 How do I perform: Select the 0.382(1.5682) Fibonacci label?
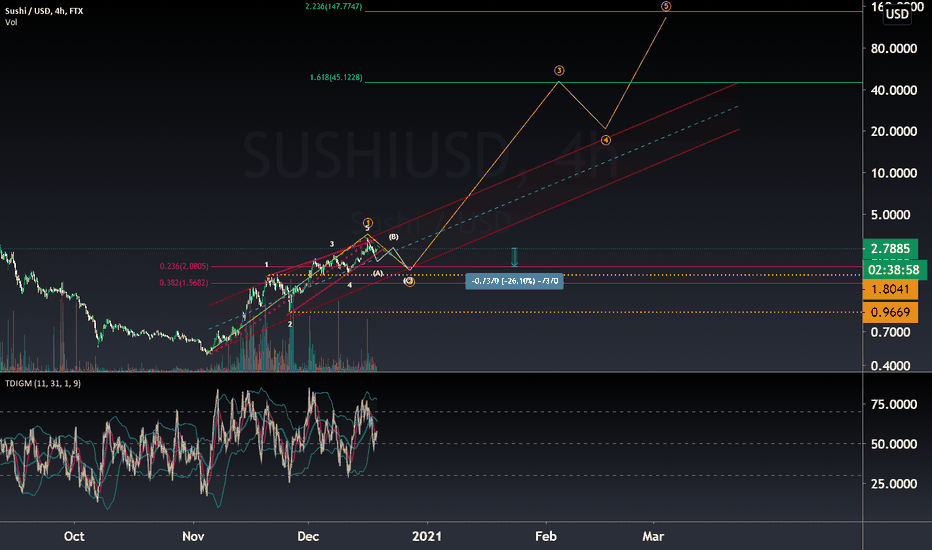pos(184,283)
